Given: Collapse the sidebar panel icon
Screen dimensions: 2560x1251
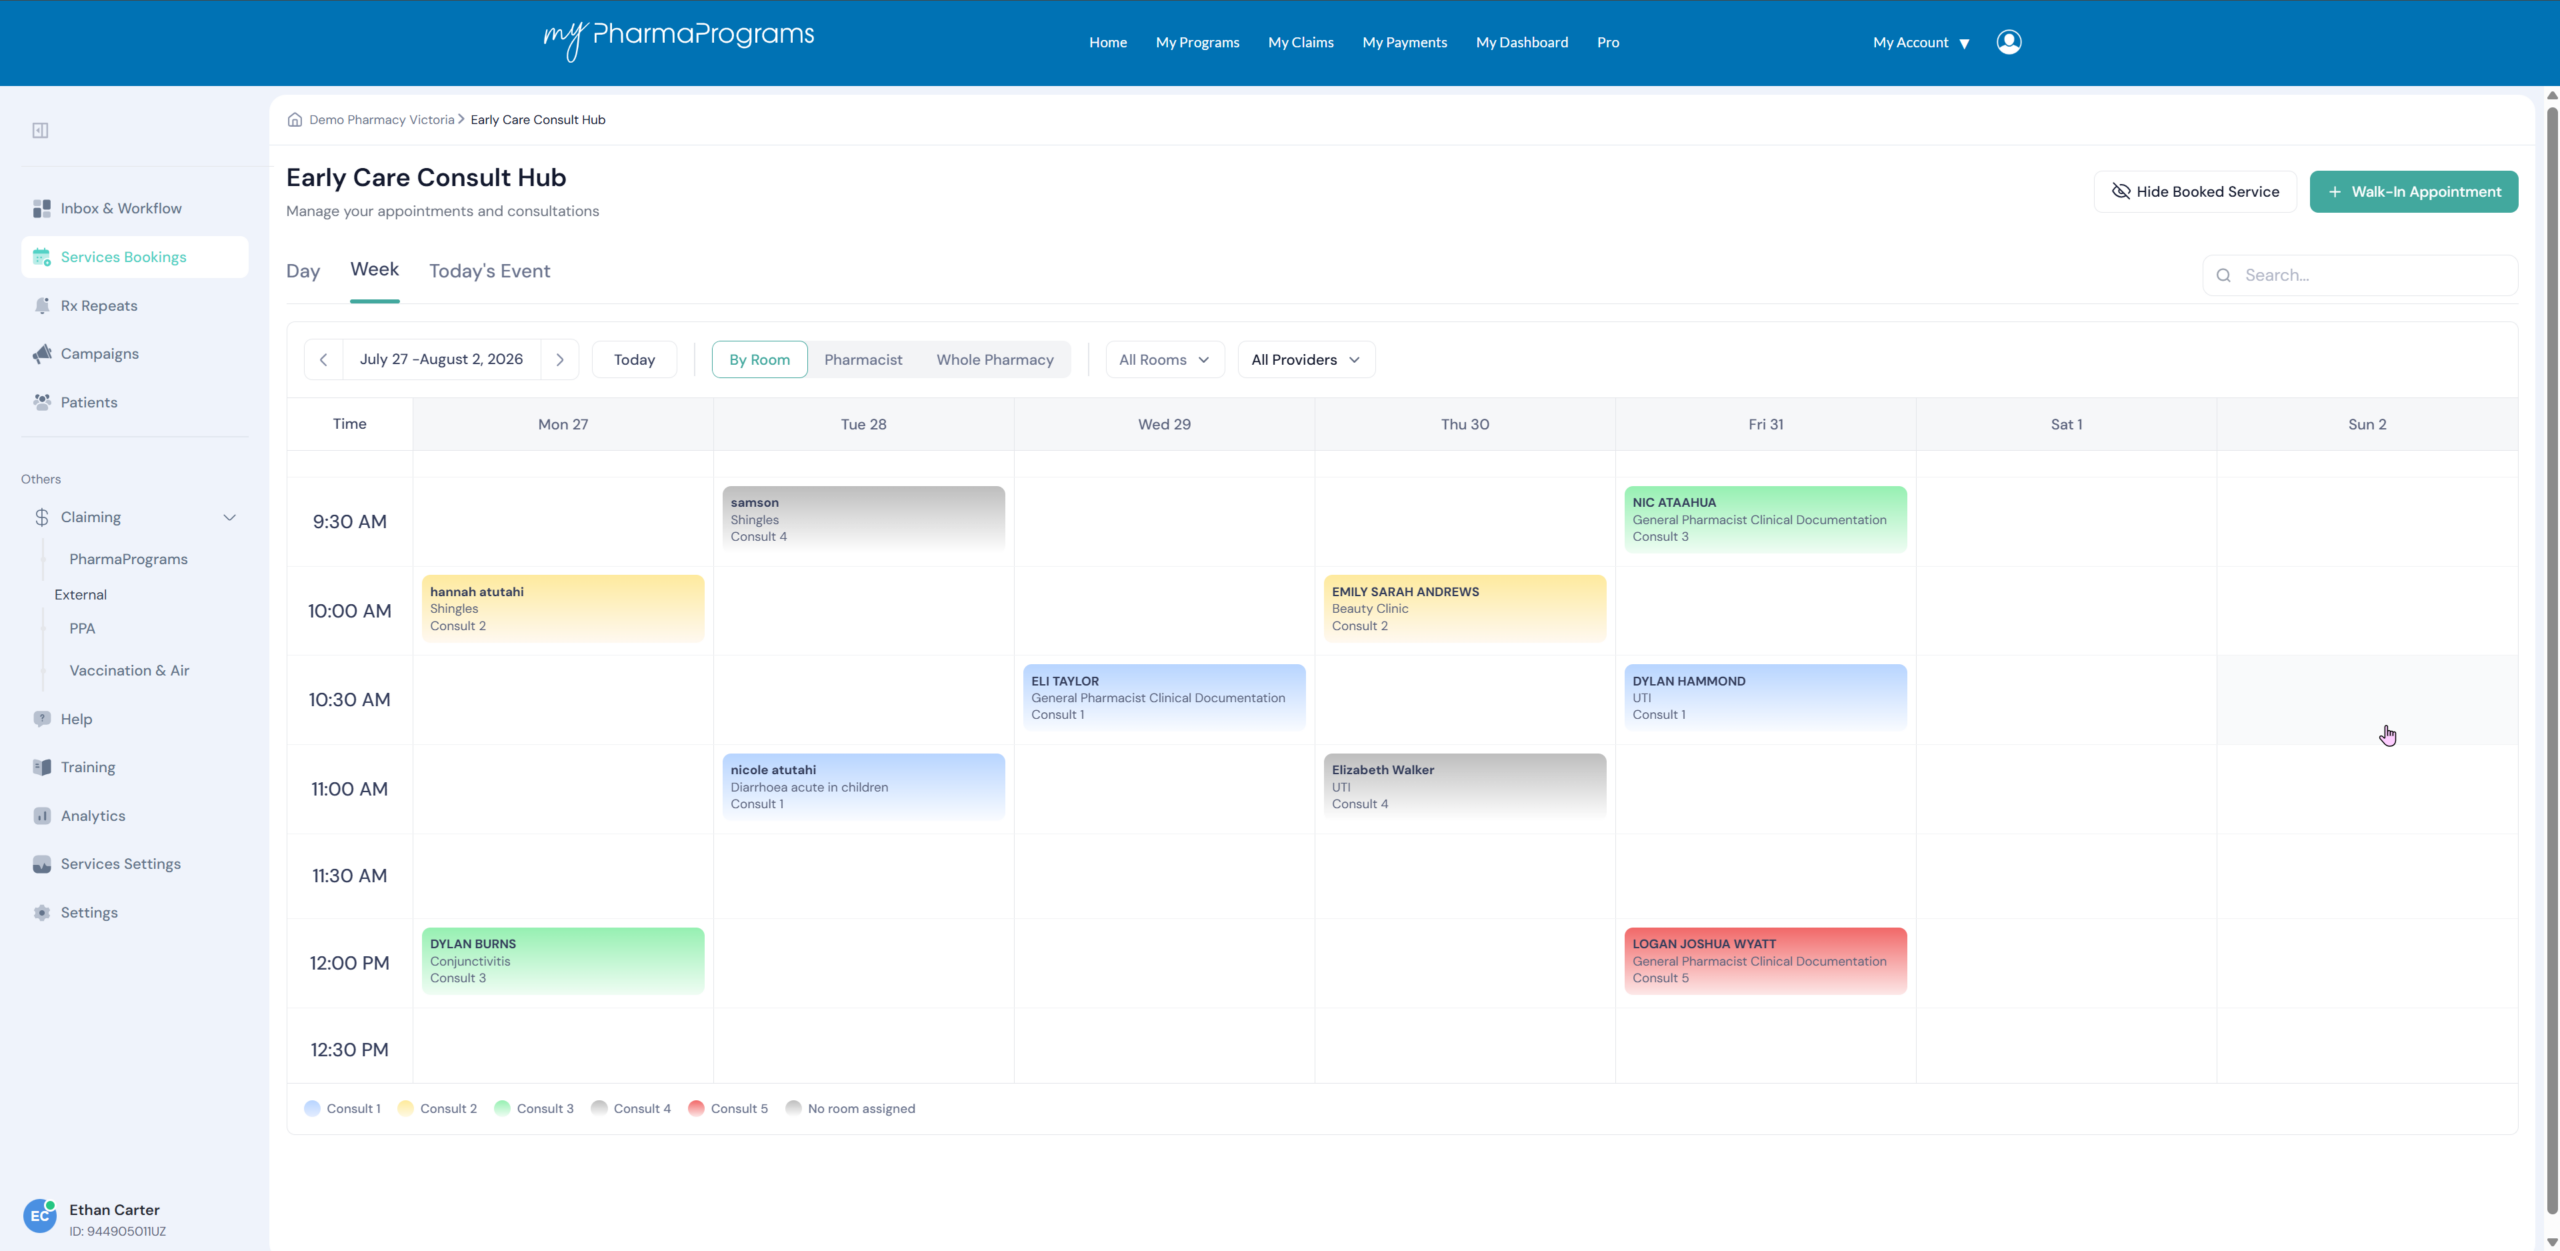Looking at the screenshot, I should pyautogui.click(x=40, y=130).
